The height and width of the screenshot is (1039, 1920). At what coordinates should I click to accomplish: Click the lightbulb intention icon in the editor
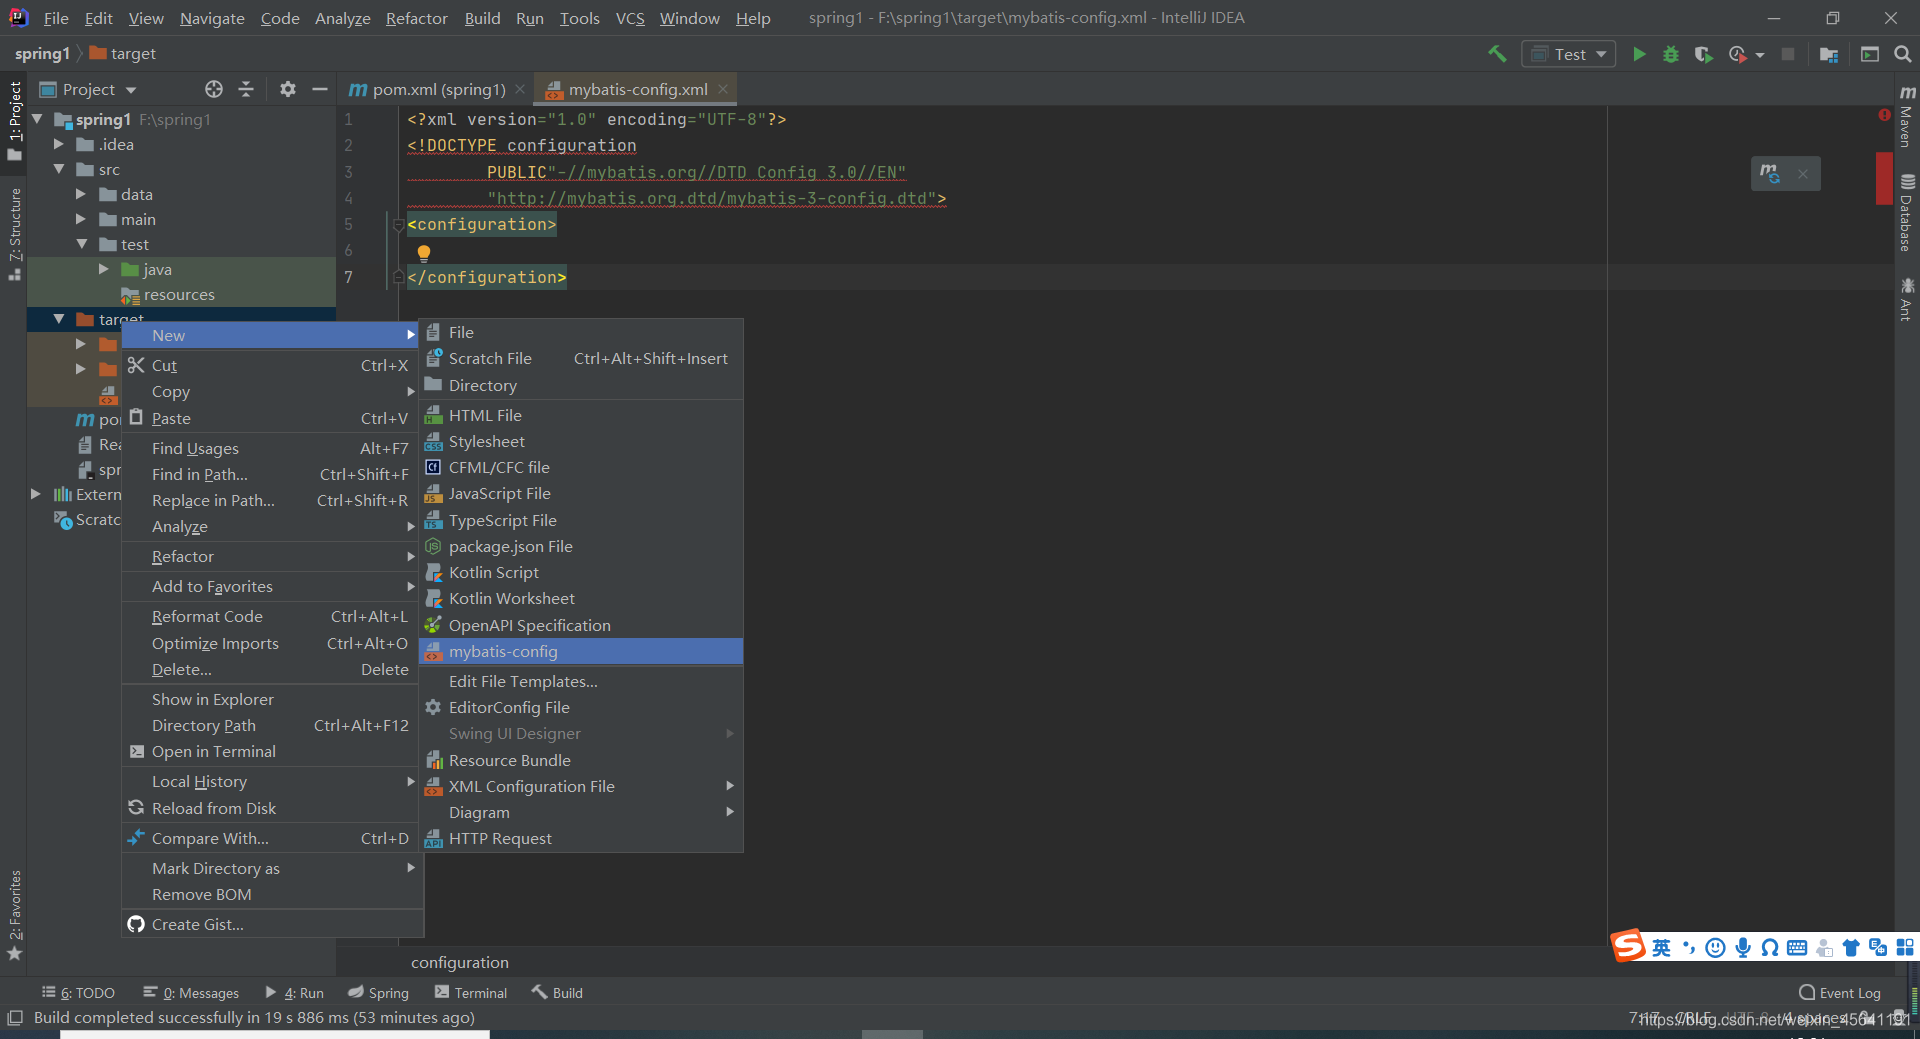(x=424, y=253)
